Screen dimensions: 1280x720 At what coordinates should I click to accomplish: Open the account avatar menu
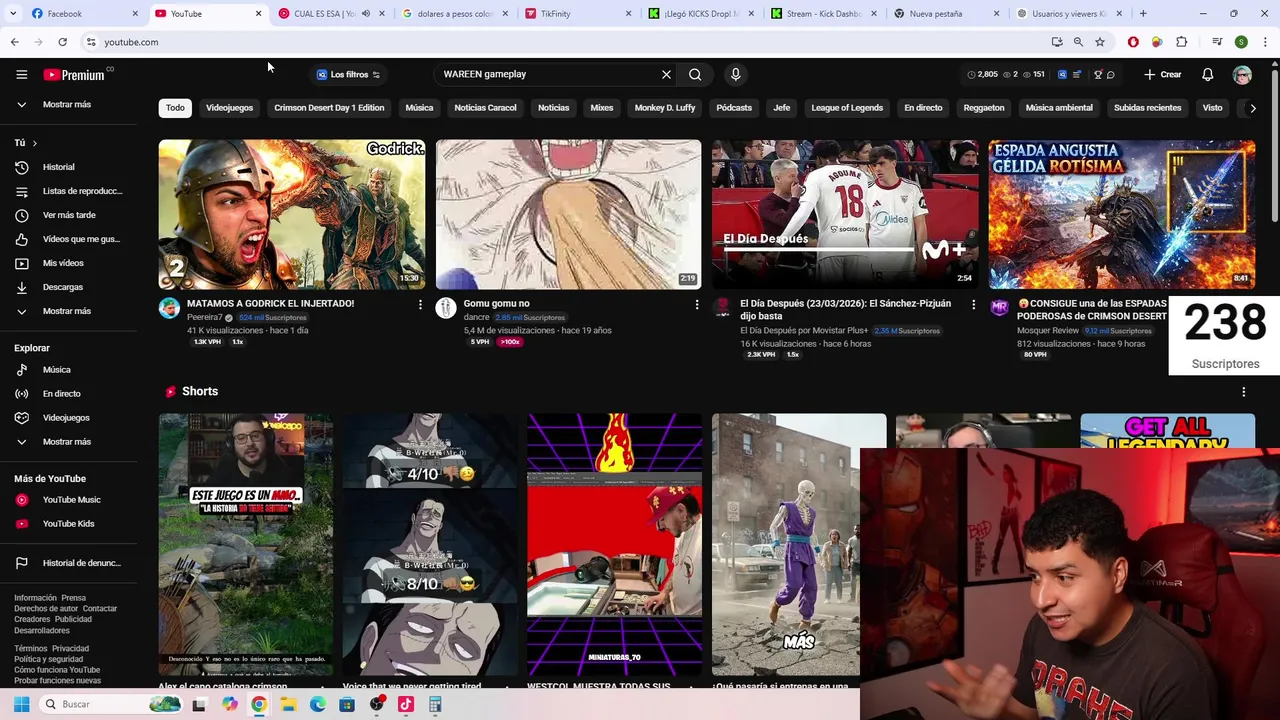click(1242, 75)
